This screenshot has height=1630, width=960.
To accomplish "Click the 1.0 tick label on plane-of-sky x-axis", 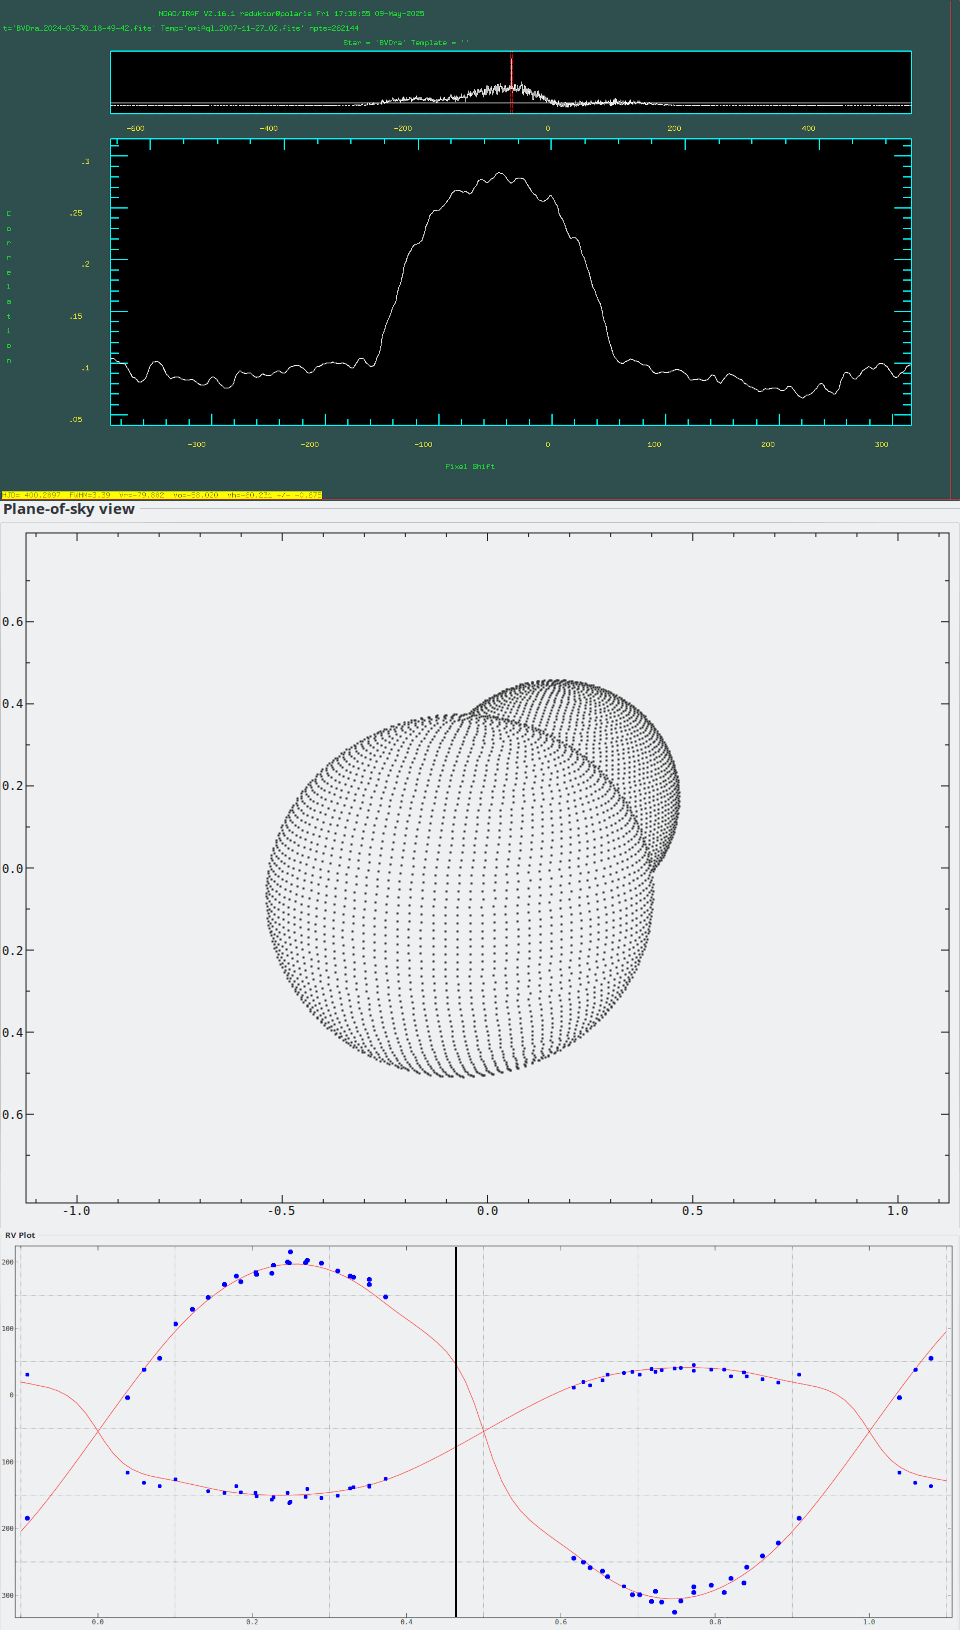I will tap(897, 1211).
